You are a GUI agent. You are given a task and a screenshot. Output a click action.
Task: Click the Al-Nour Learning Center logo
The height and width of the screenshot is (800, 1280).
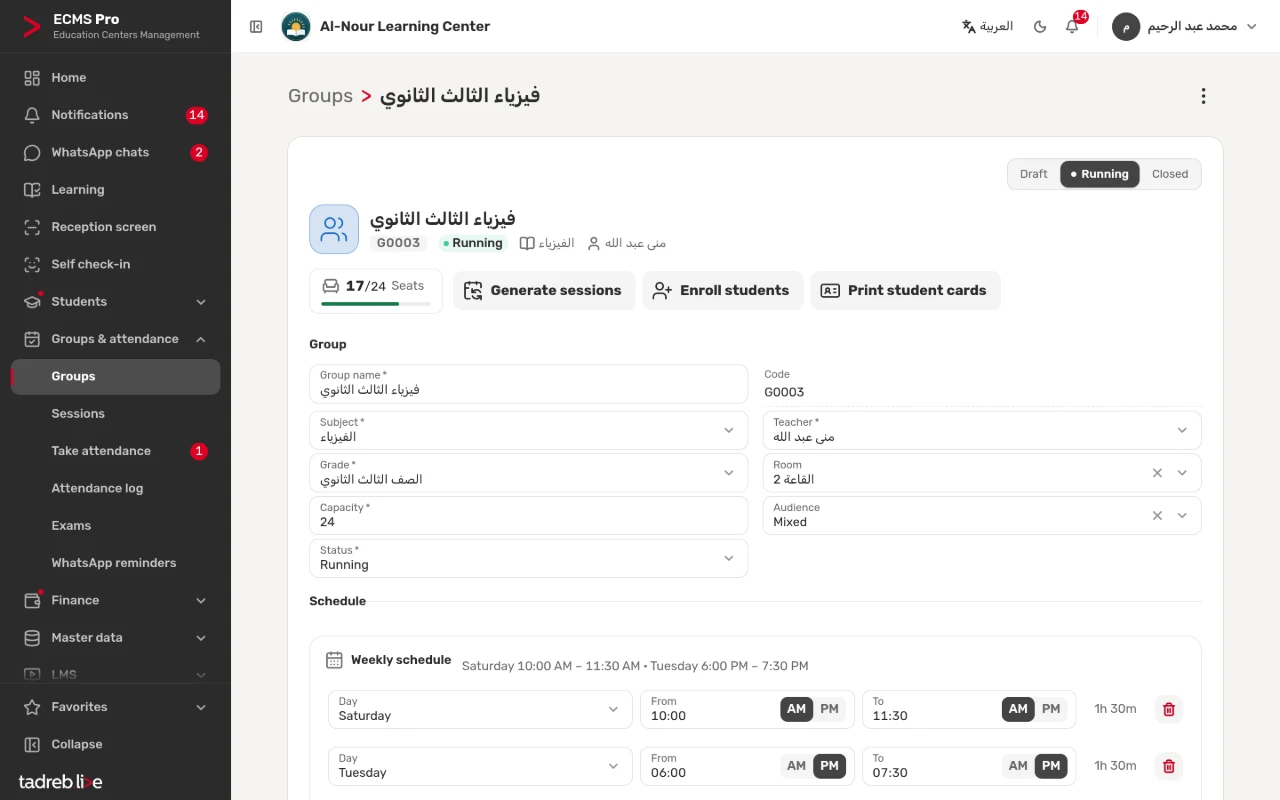[x=296, y=27]
